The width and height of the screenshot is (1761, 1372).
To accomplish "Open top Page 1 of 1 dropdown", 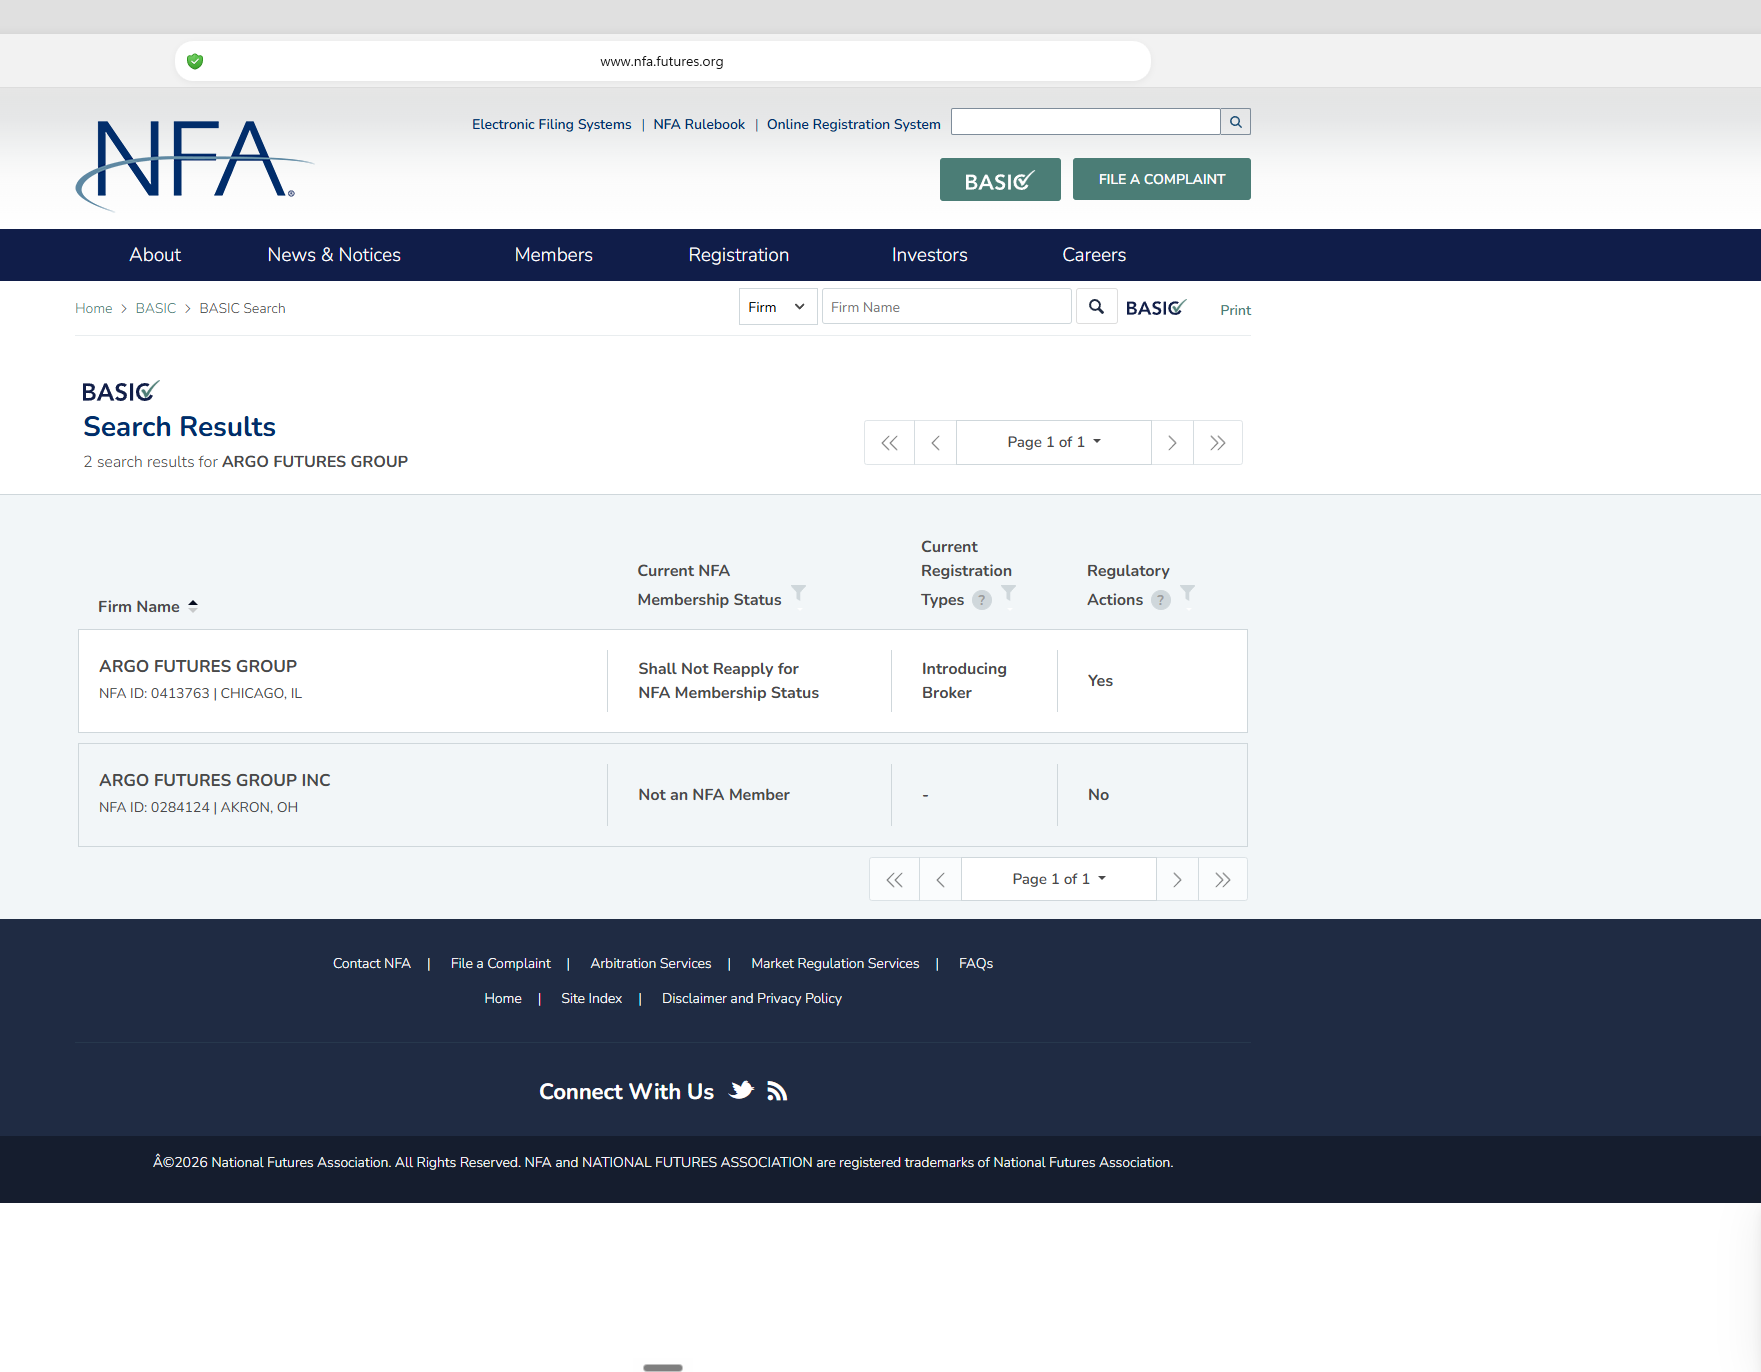I will pyautogui.click(x=1054, y=443).
